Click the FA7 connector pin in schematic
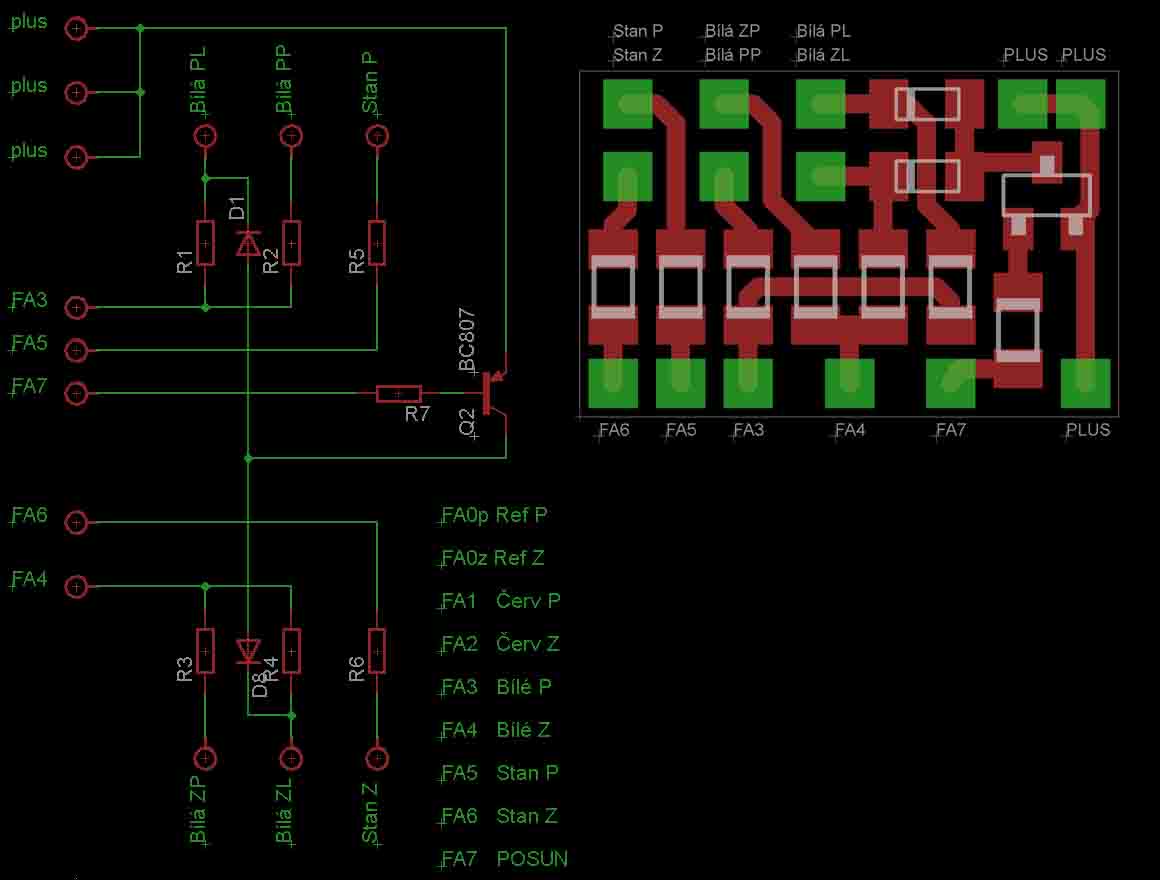The height and width of the screenshot is (880, 1160). (76, 393)
